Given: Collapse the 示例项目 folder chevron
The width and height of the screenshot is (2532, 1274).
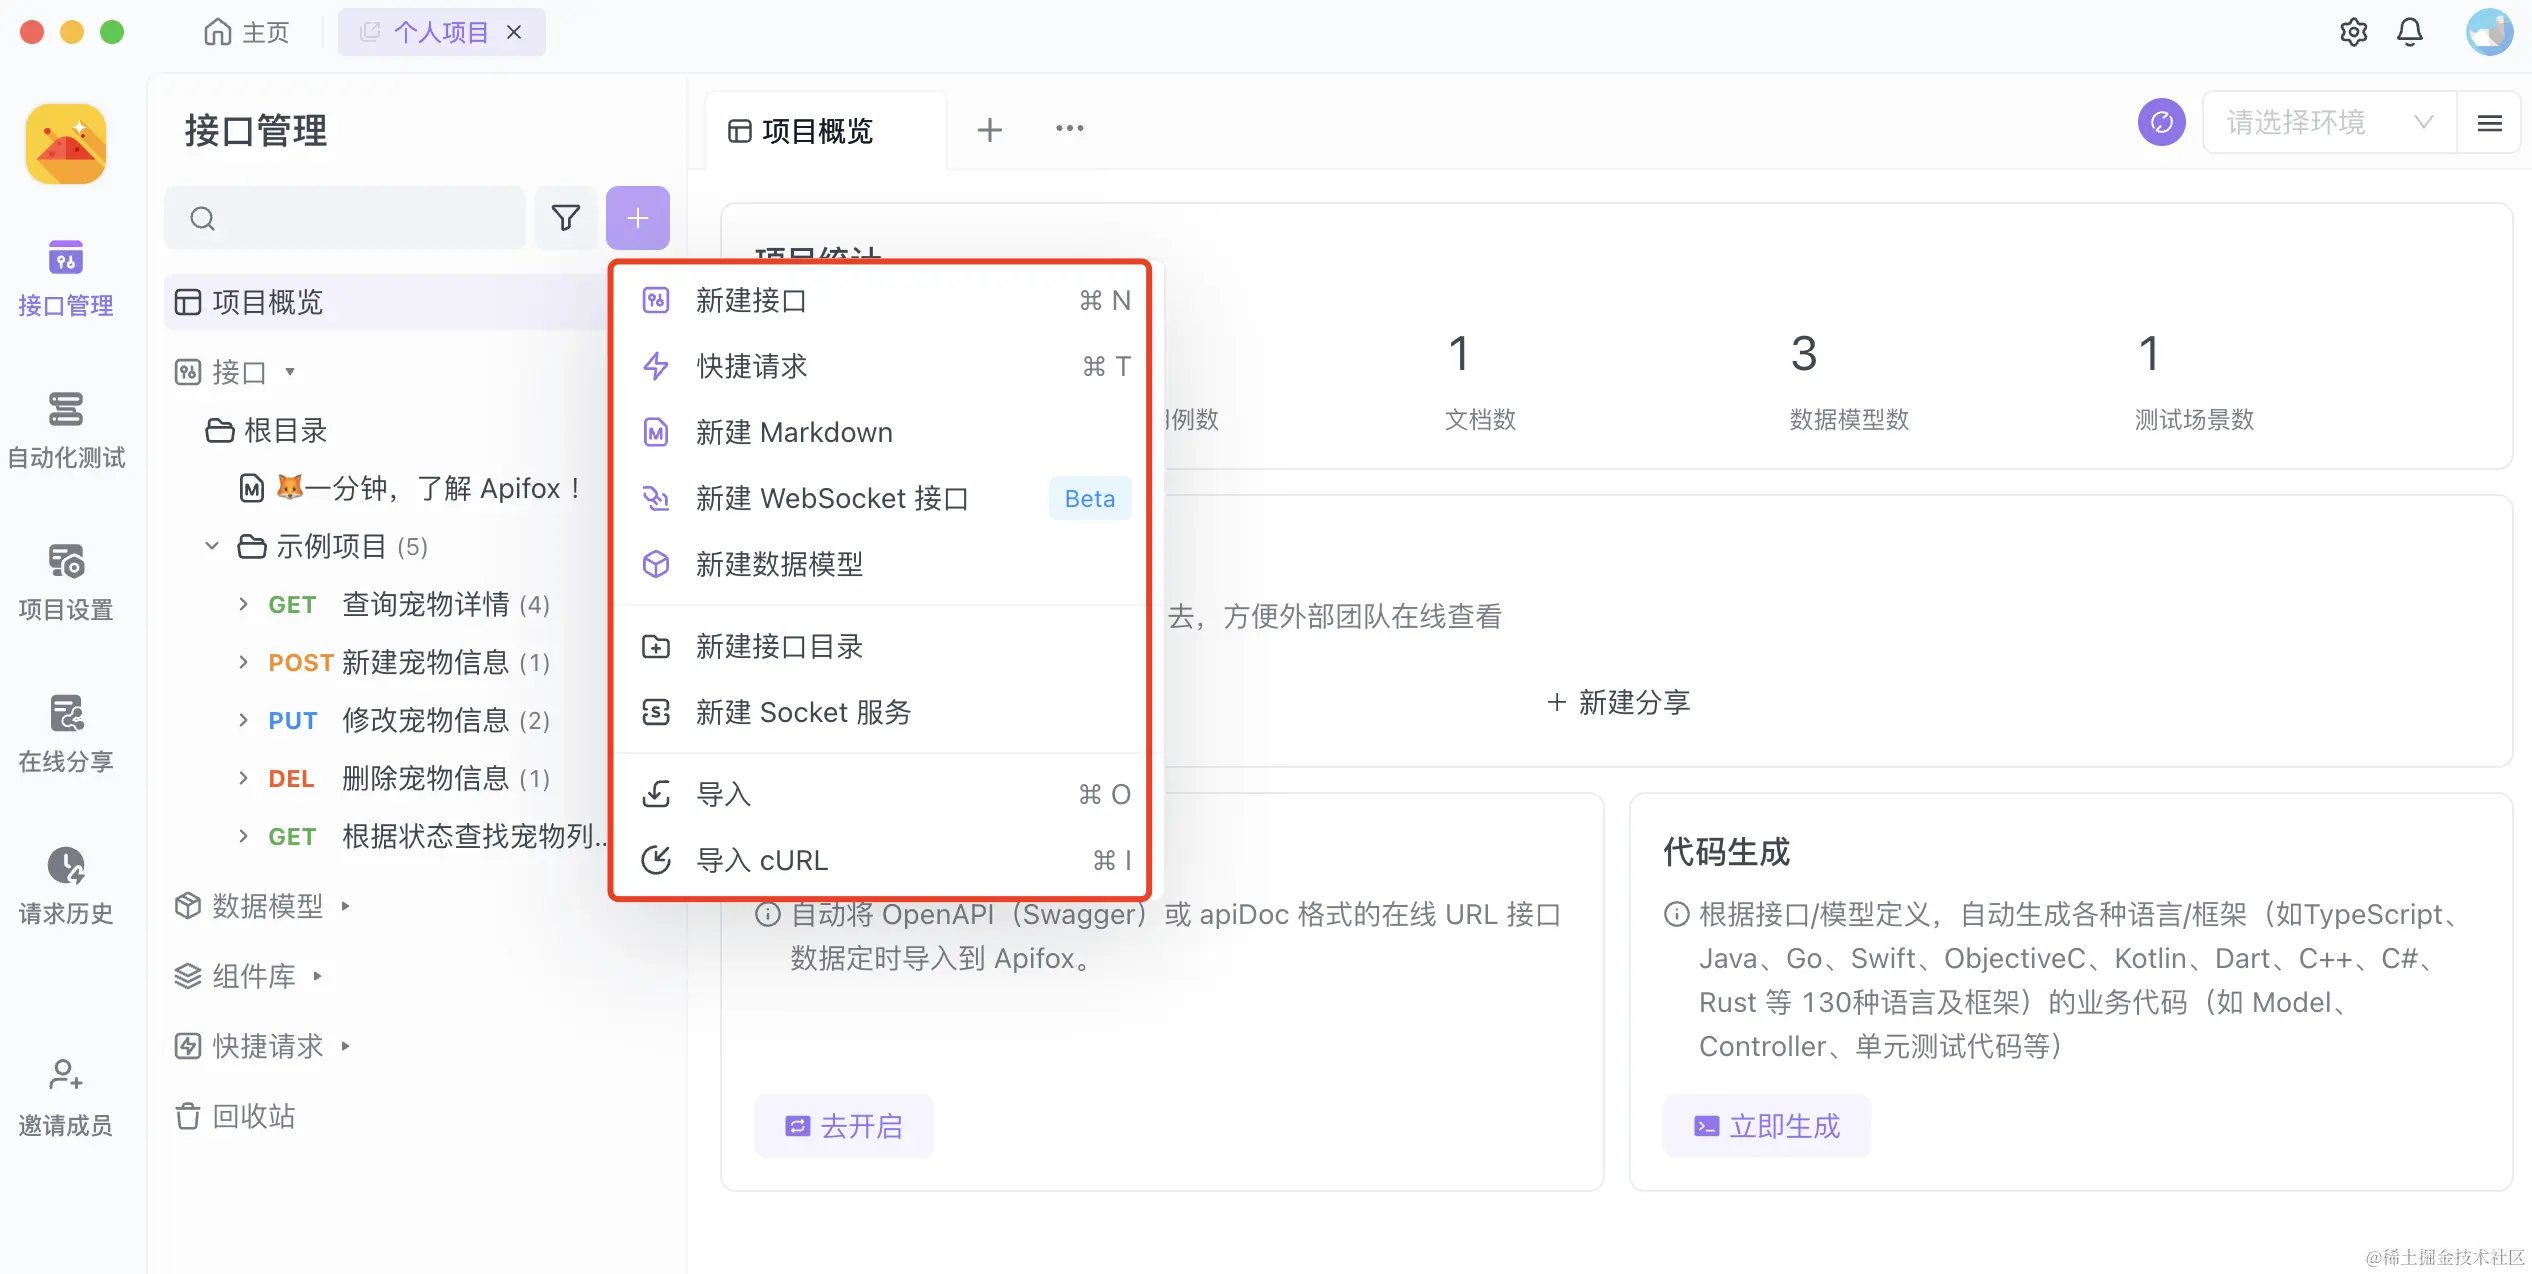Looking at the screenshot, I should (212, 546).
